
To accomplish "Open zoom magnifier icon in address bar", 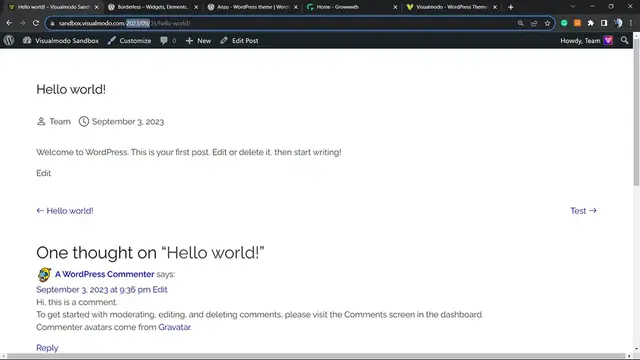I will 520,23.
